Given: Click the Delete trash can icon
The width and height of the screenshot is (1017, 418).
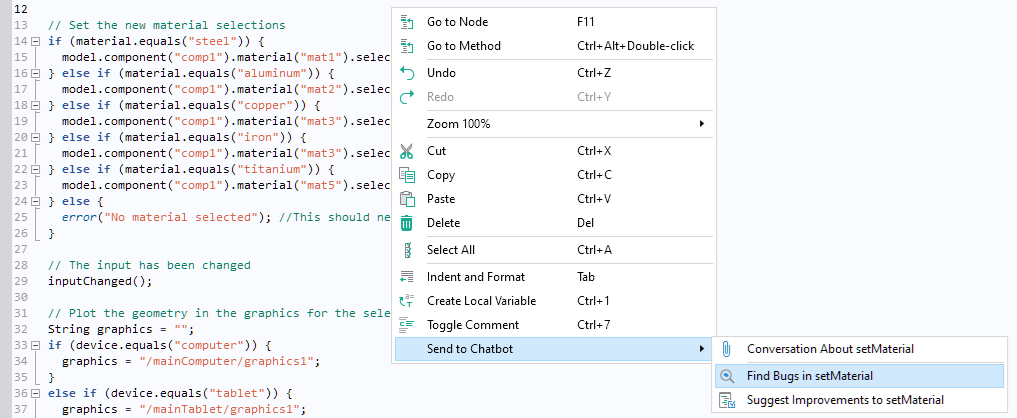Looking at the screenshot, I should [407, 223].
